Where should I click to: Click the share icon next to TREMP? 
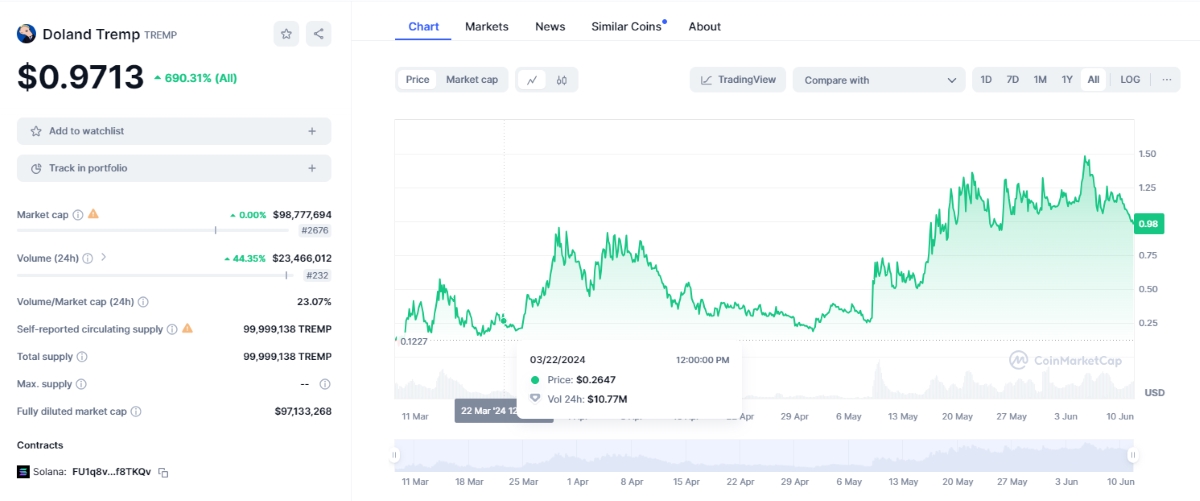[318, 34]
